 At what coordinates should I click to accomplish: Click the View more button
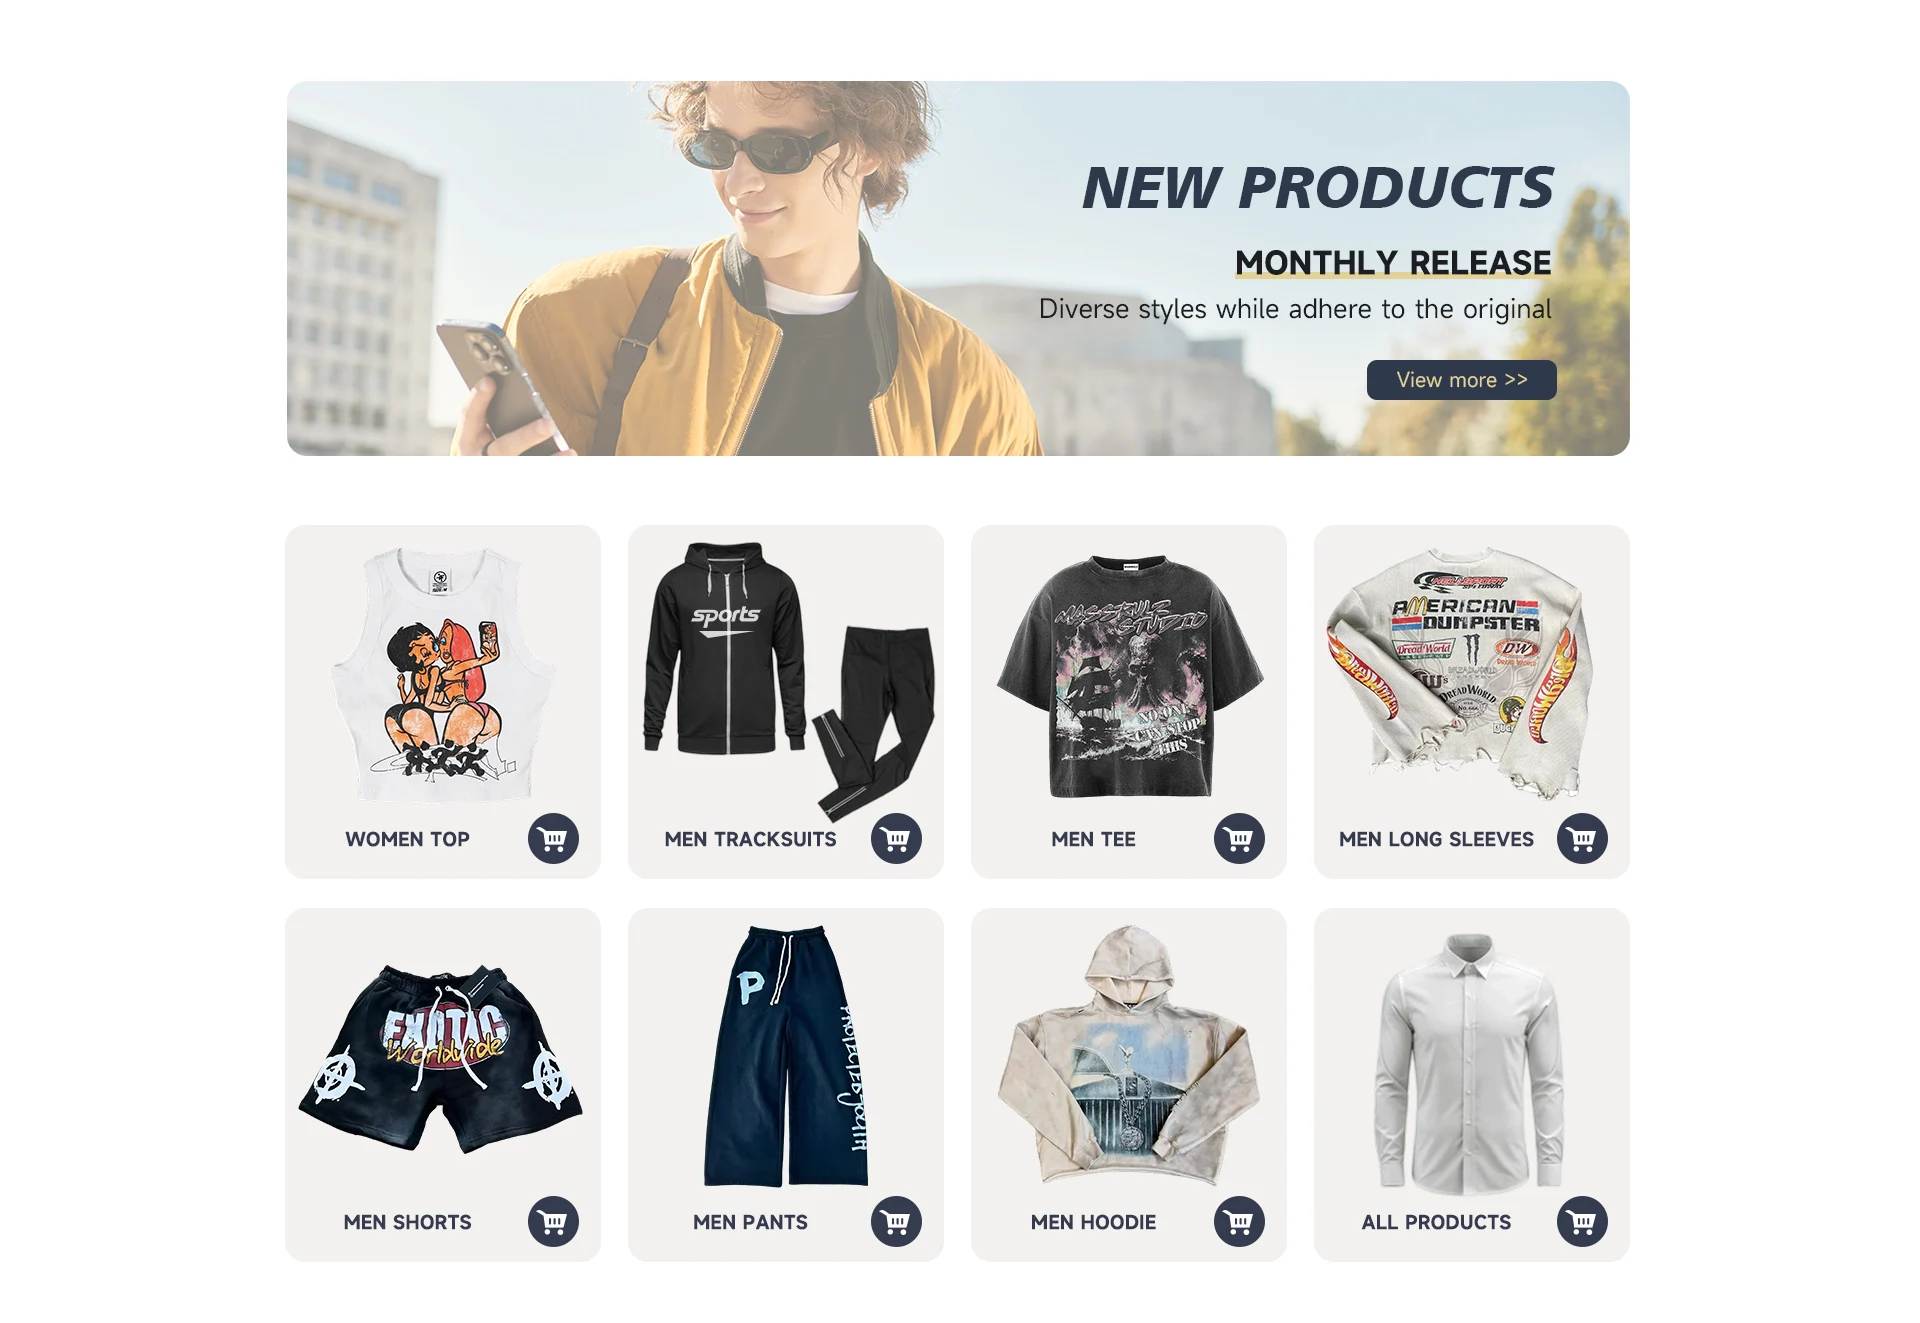pos(1461,380)
